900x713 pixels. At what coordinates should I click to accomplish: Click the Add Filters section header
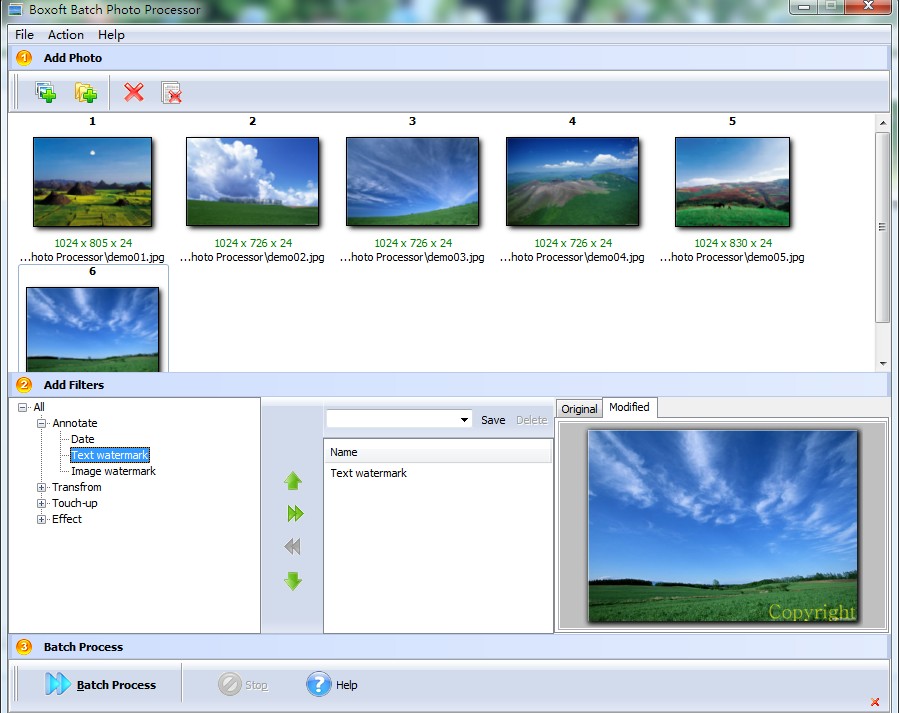(449, 385)
